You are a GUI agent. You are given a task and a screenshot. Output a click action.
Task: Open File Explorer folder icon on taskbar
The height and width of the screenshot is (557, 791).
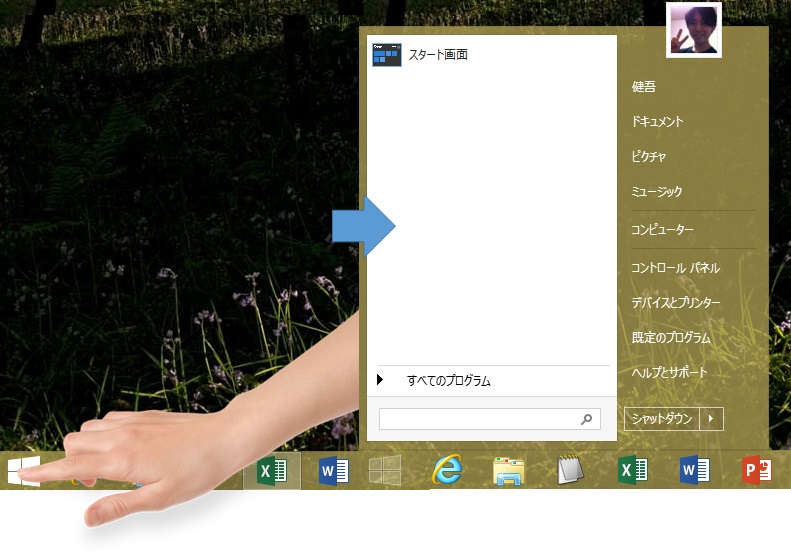pyautogui.click(x=509, y=470)
